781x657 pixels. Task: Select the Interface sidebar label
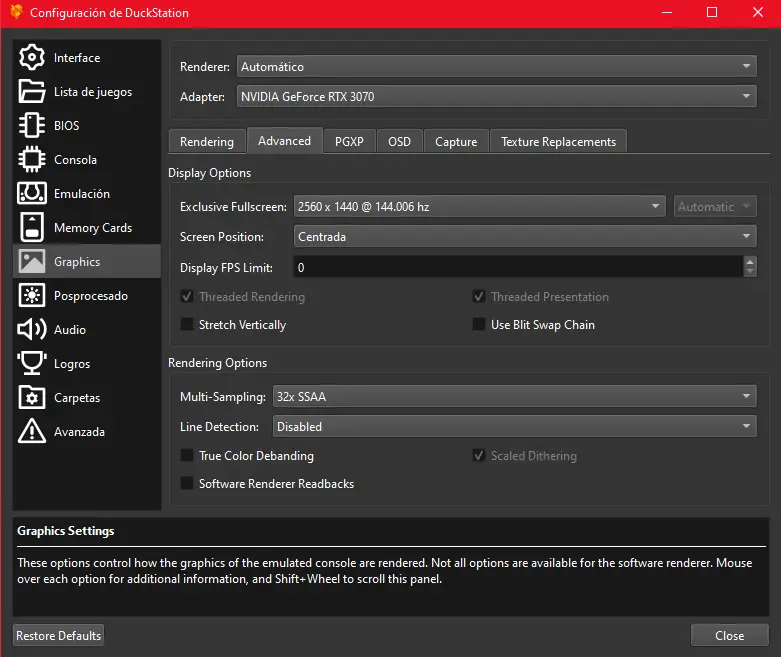pyautogui.click(x=77, y=58)
